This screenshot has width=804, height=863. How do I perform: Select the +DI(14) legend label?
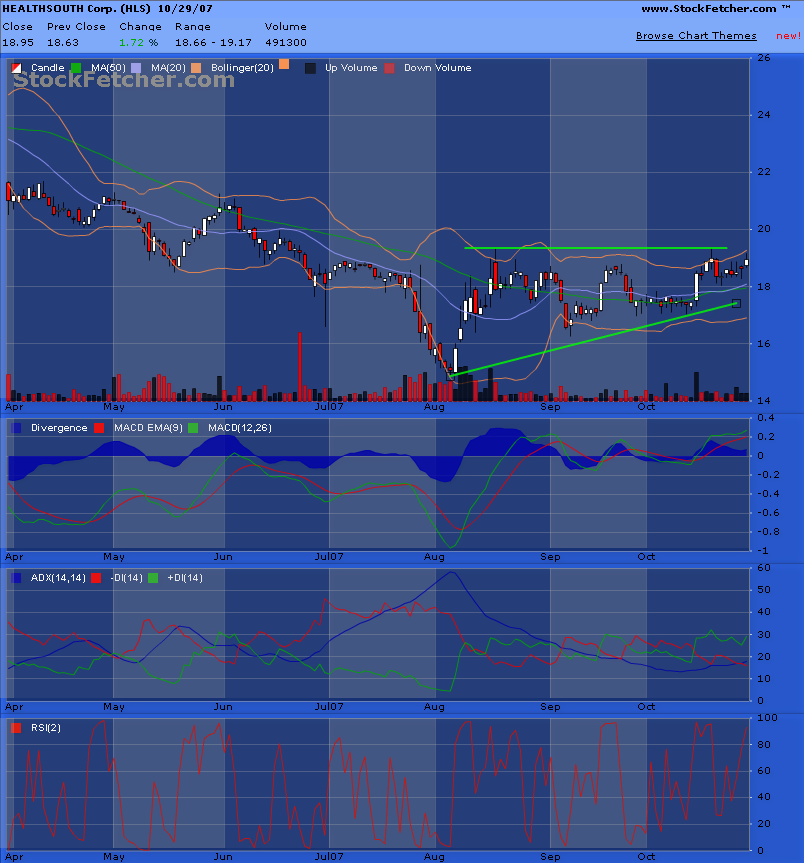(x=185, y=578)
